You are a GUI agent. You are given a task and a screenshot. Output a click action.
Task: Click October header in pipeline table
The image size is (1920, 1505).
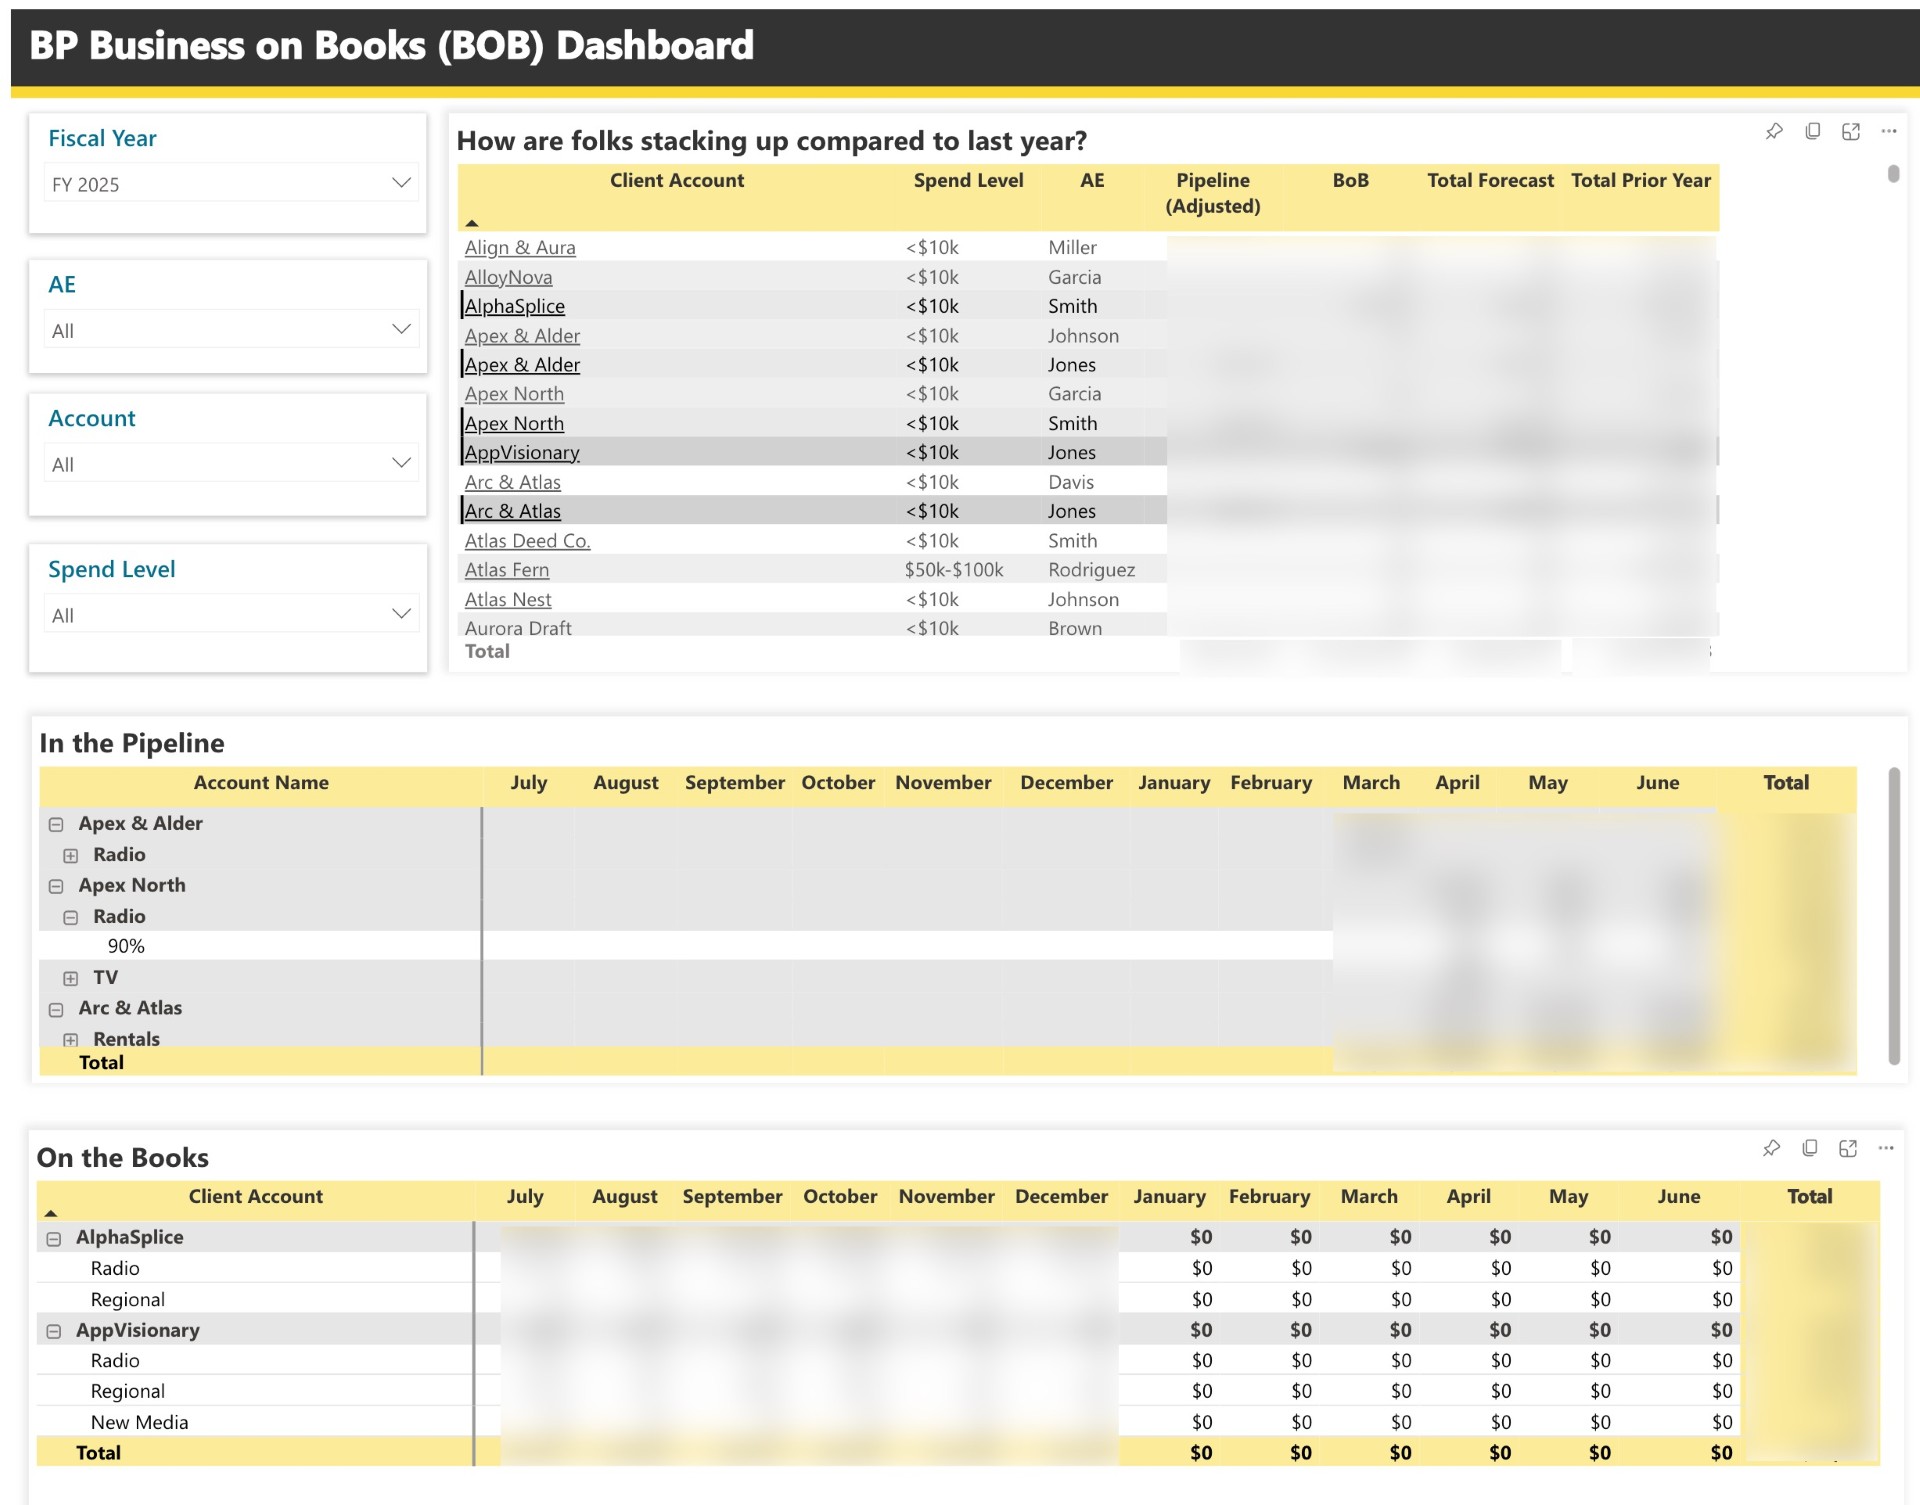tap(838, 782)
